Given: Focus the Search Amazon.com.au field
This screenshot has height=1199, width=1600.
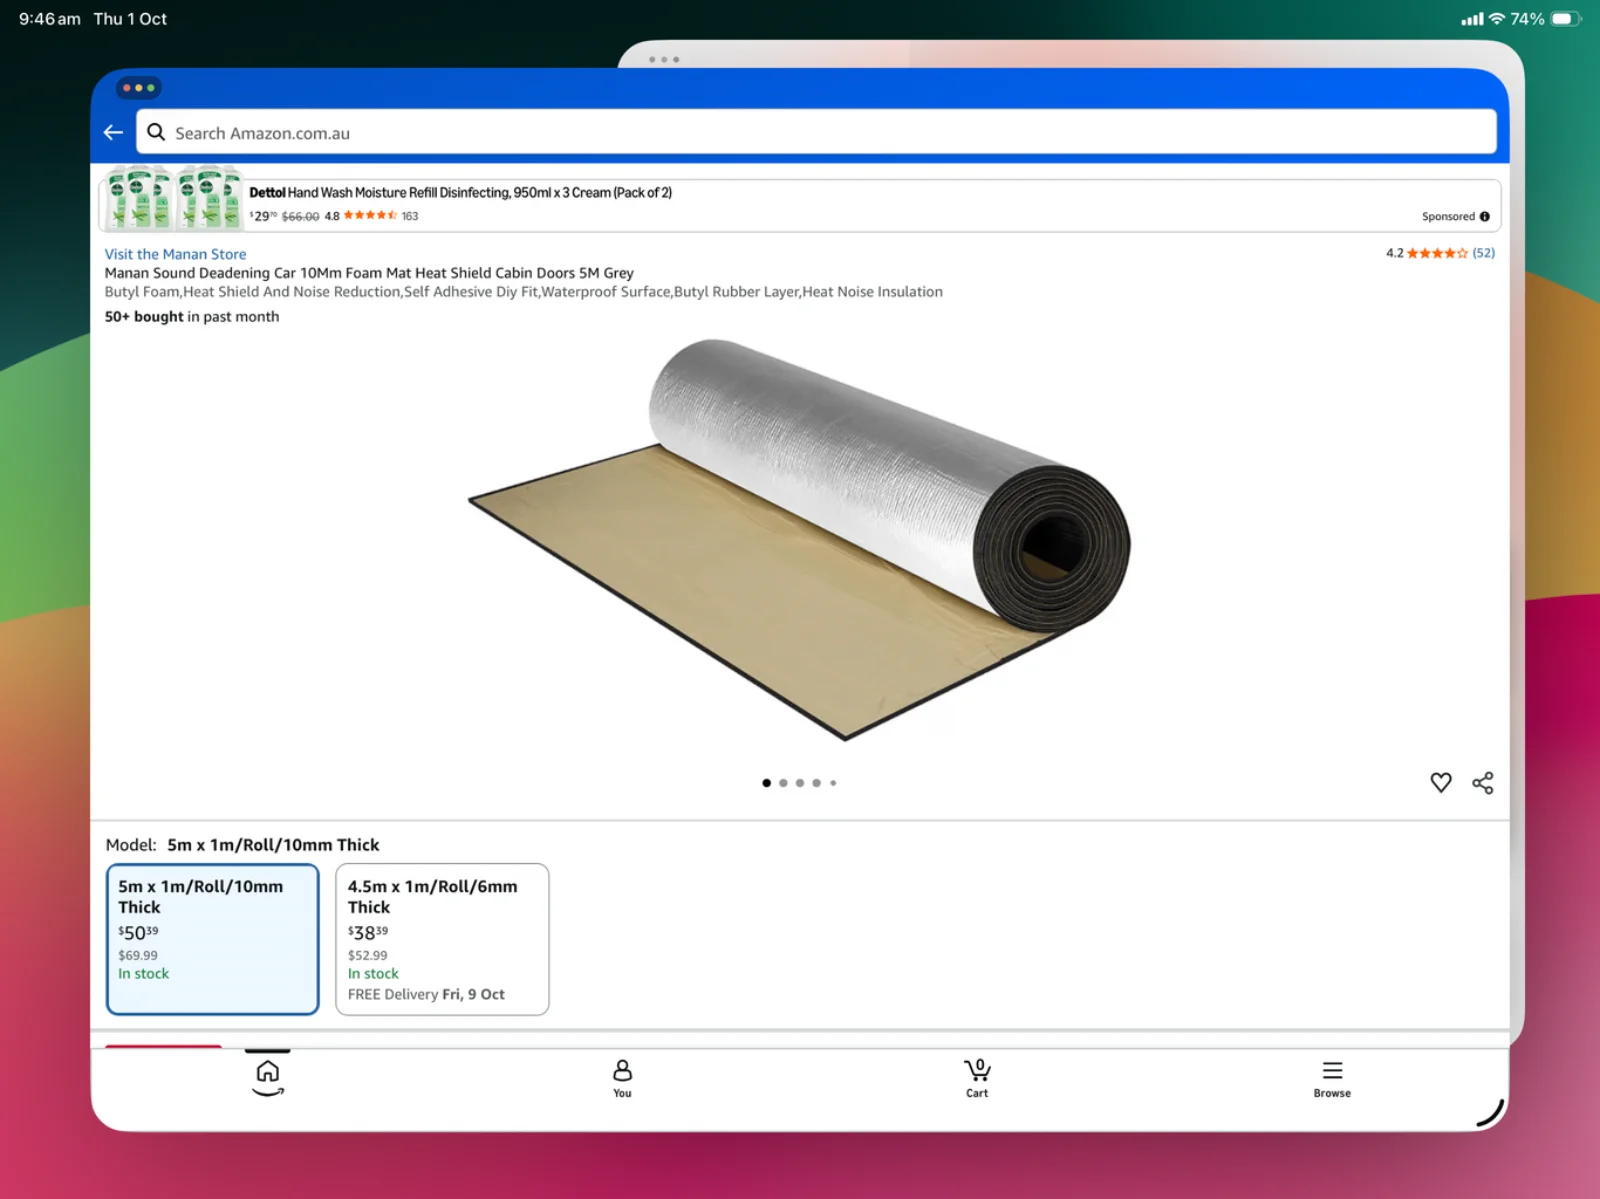Looking at the screenshot, I should [816, 132].
